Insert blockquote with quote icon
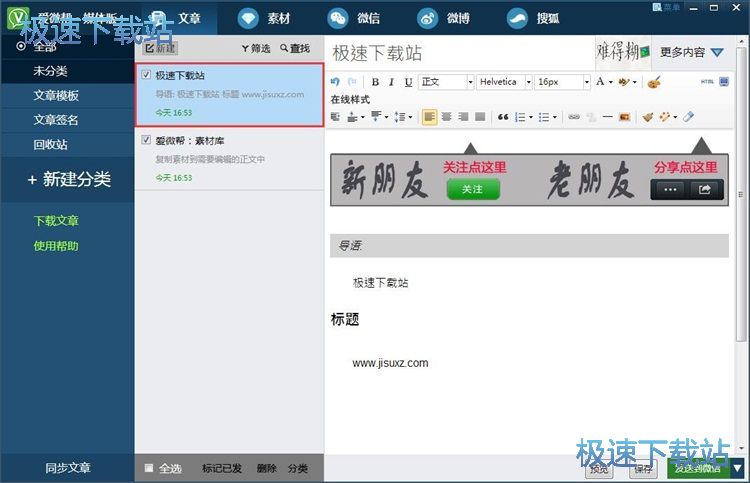This screenshot has height=483, width=750. point(503,117)
